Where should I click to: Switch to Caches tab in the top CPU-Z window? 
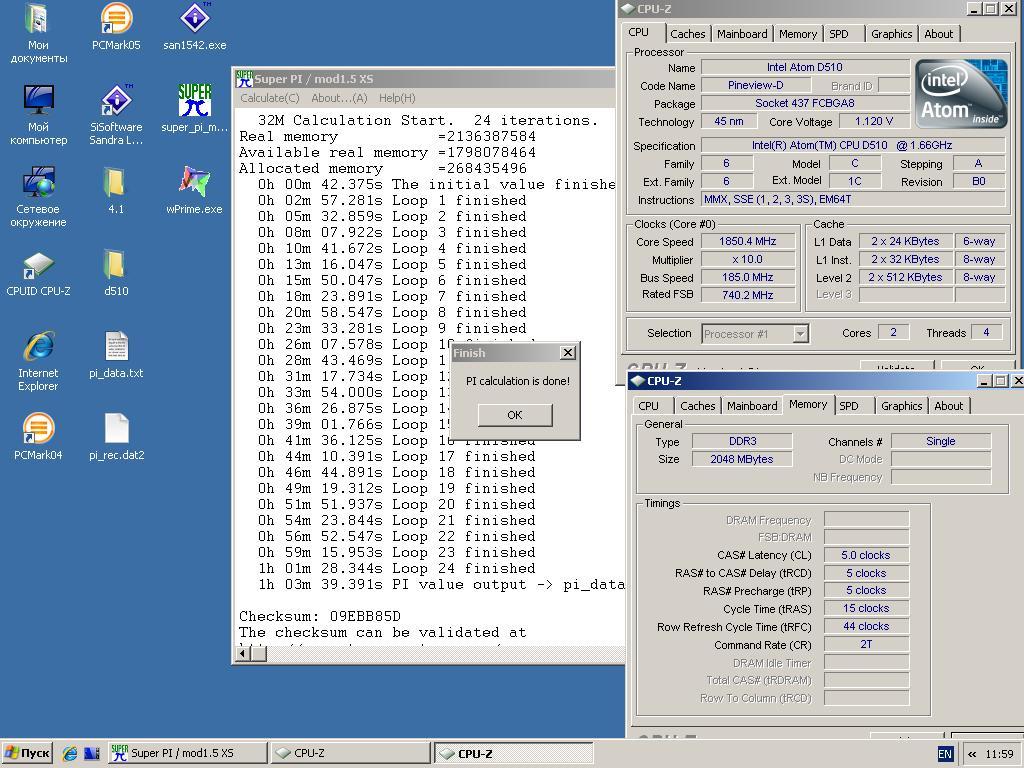688,34
